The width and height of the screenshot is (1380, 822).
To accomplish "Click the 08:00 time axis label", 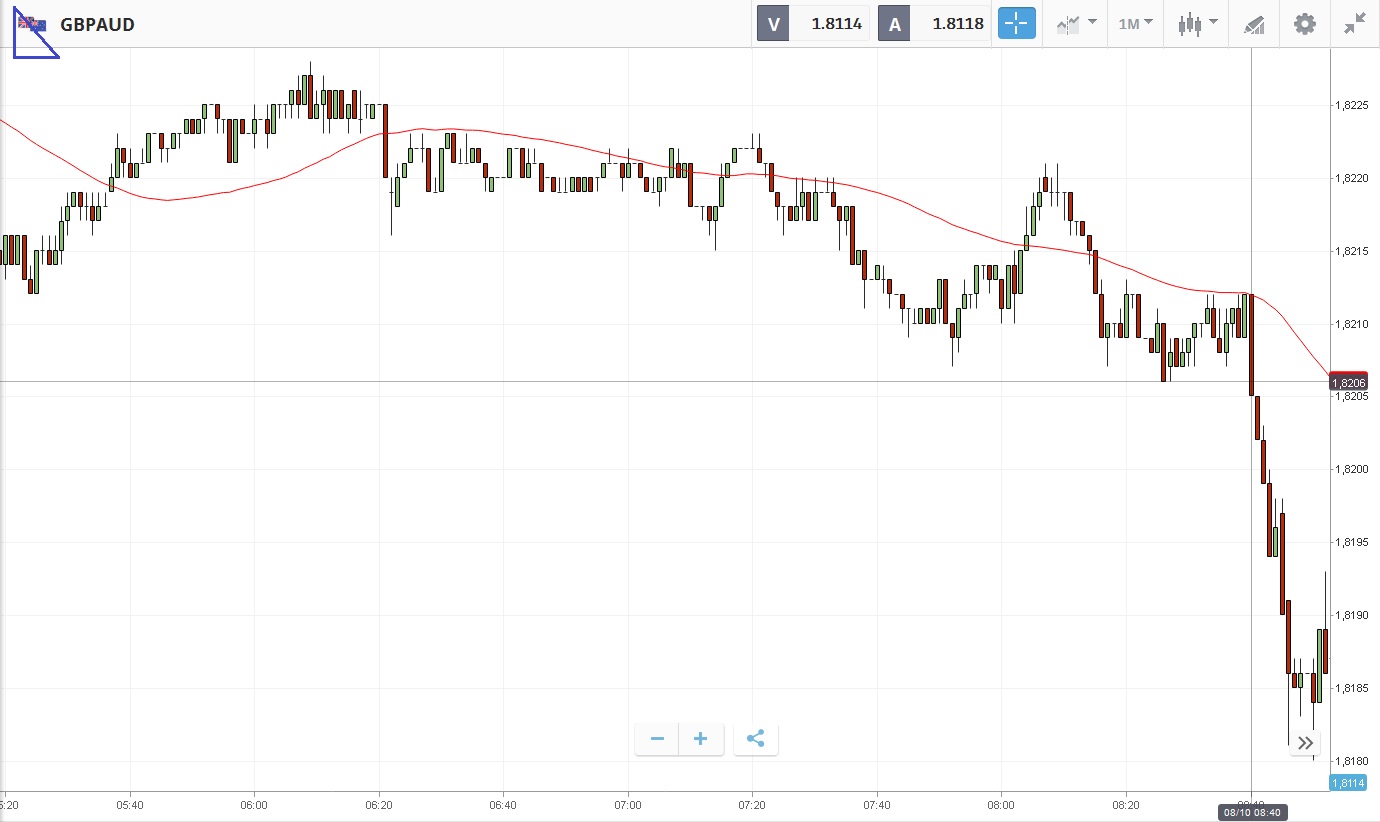I will pos(1001,805).
